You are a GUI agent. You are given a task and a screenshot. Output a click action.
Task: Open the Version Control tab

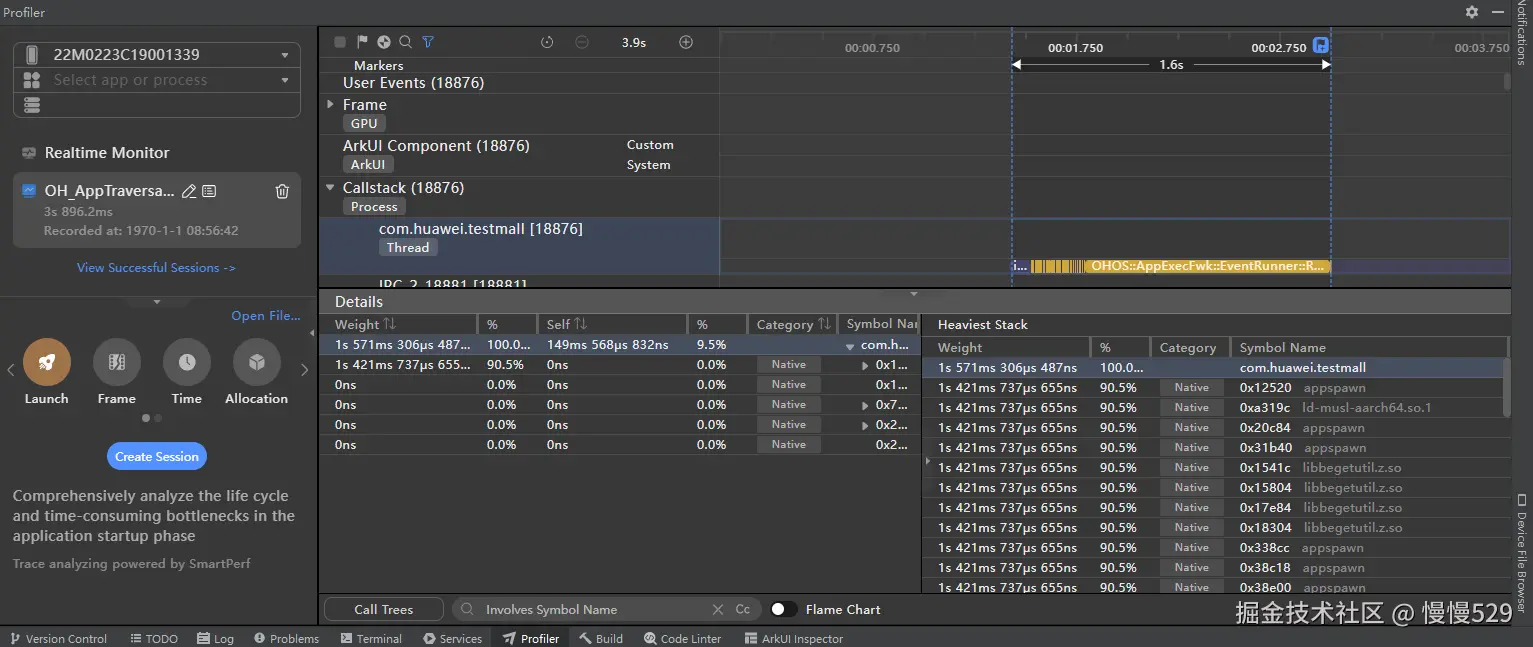click(58, 638)
